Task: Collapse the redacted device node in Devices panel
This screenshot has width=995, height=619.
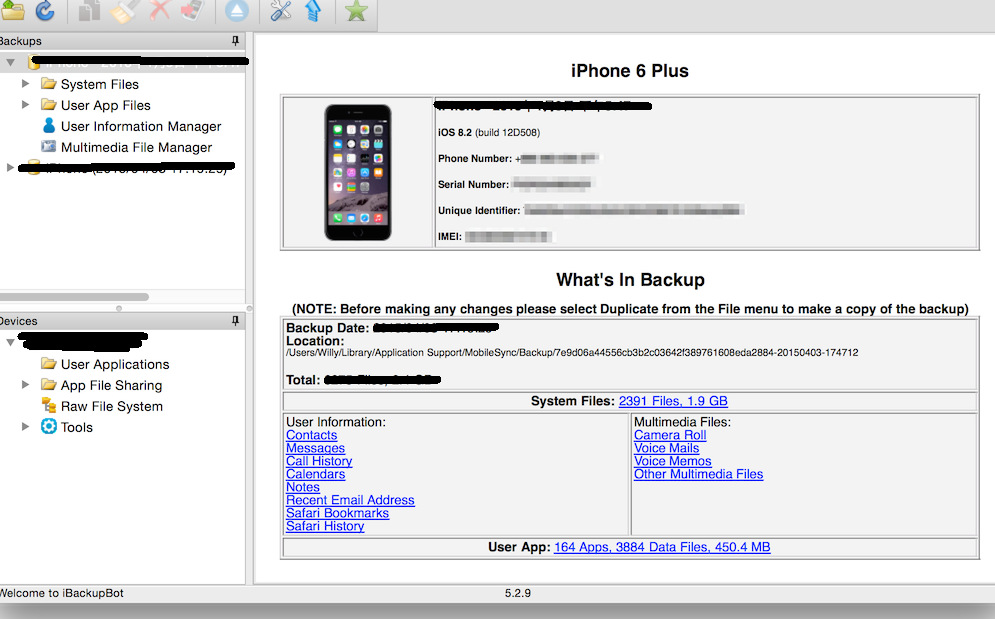Action: pyautogui.click(x=11, y=342)
